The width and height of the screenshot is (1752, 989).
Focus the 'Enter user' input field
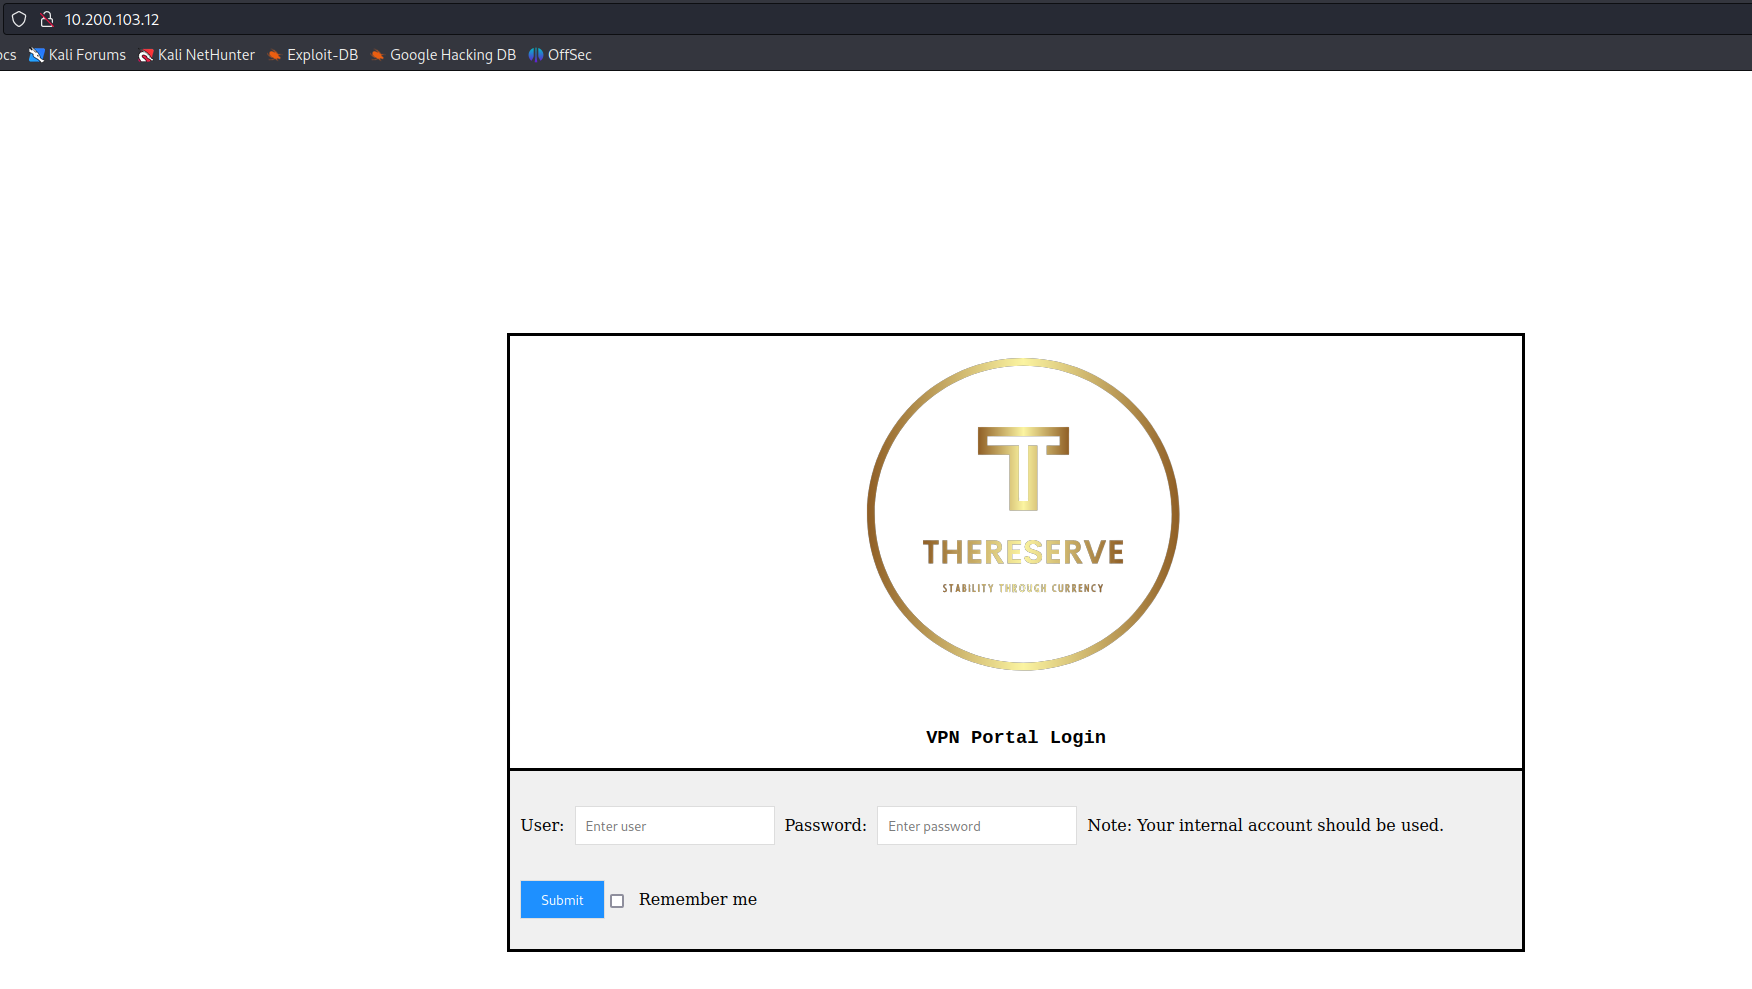click(x=674, y=826)
